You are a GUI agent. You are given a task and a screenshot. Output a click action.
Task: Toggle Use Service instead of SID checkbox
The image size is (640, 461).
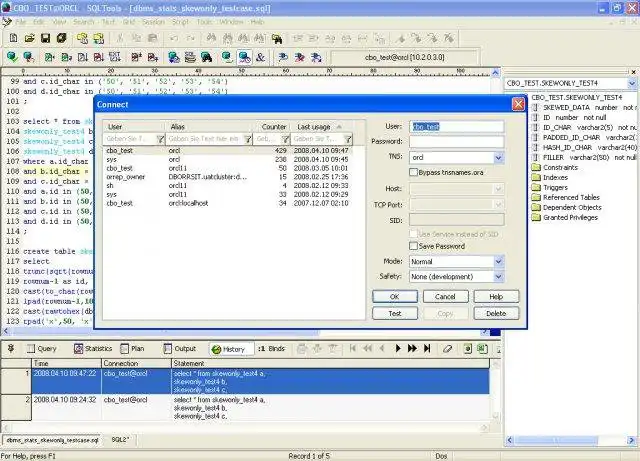[413, 234]
